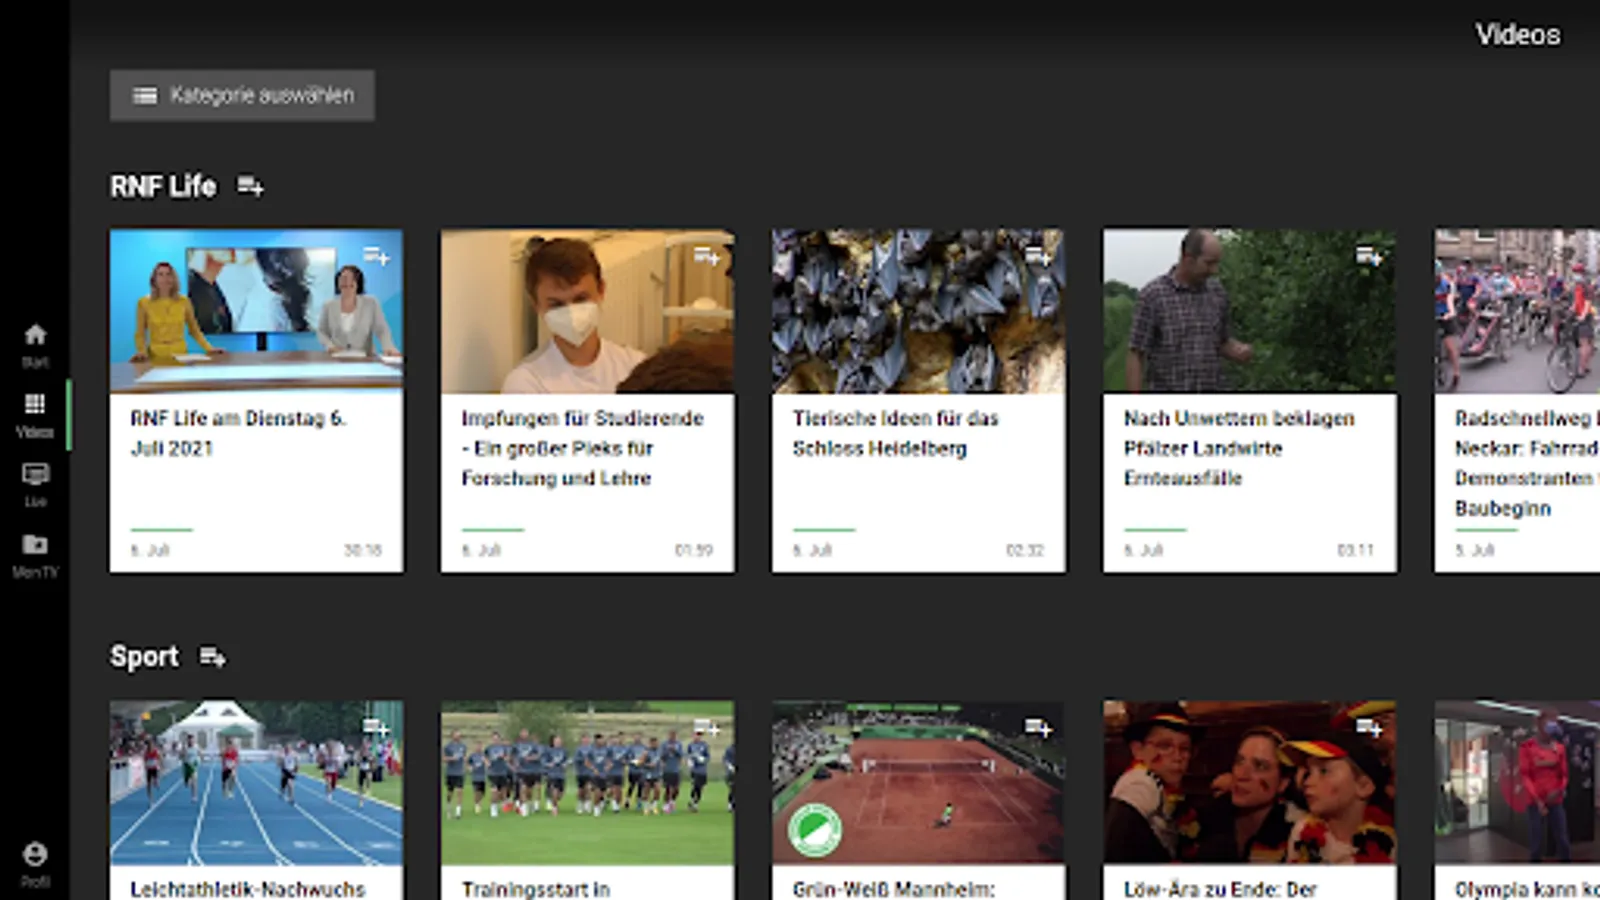The width and height of the screenshot is (1600, 900).
Task: Open the 'Olympia kann' video thumbnail
Action: click(1517, 782)
